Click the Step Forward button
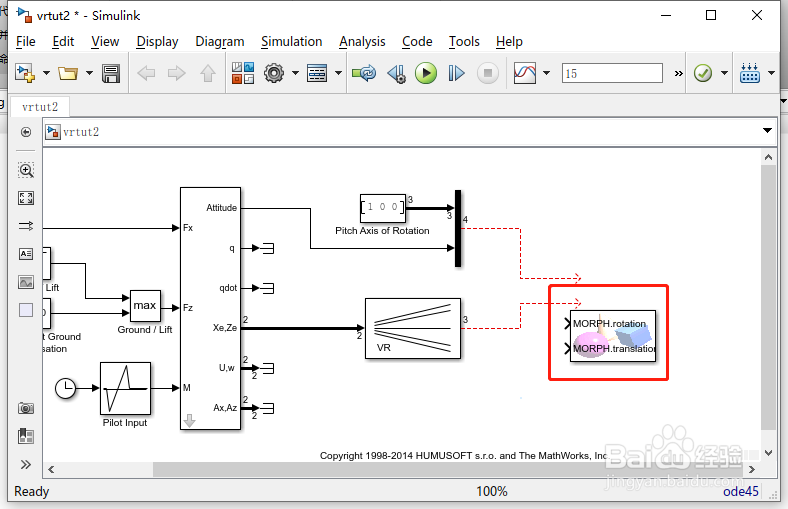This screenshot has width=788, height=509. (456, 73)
